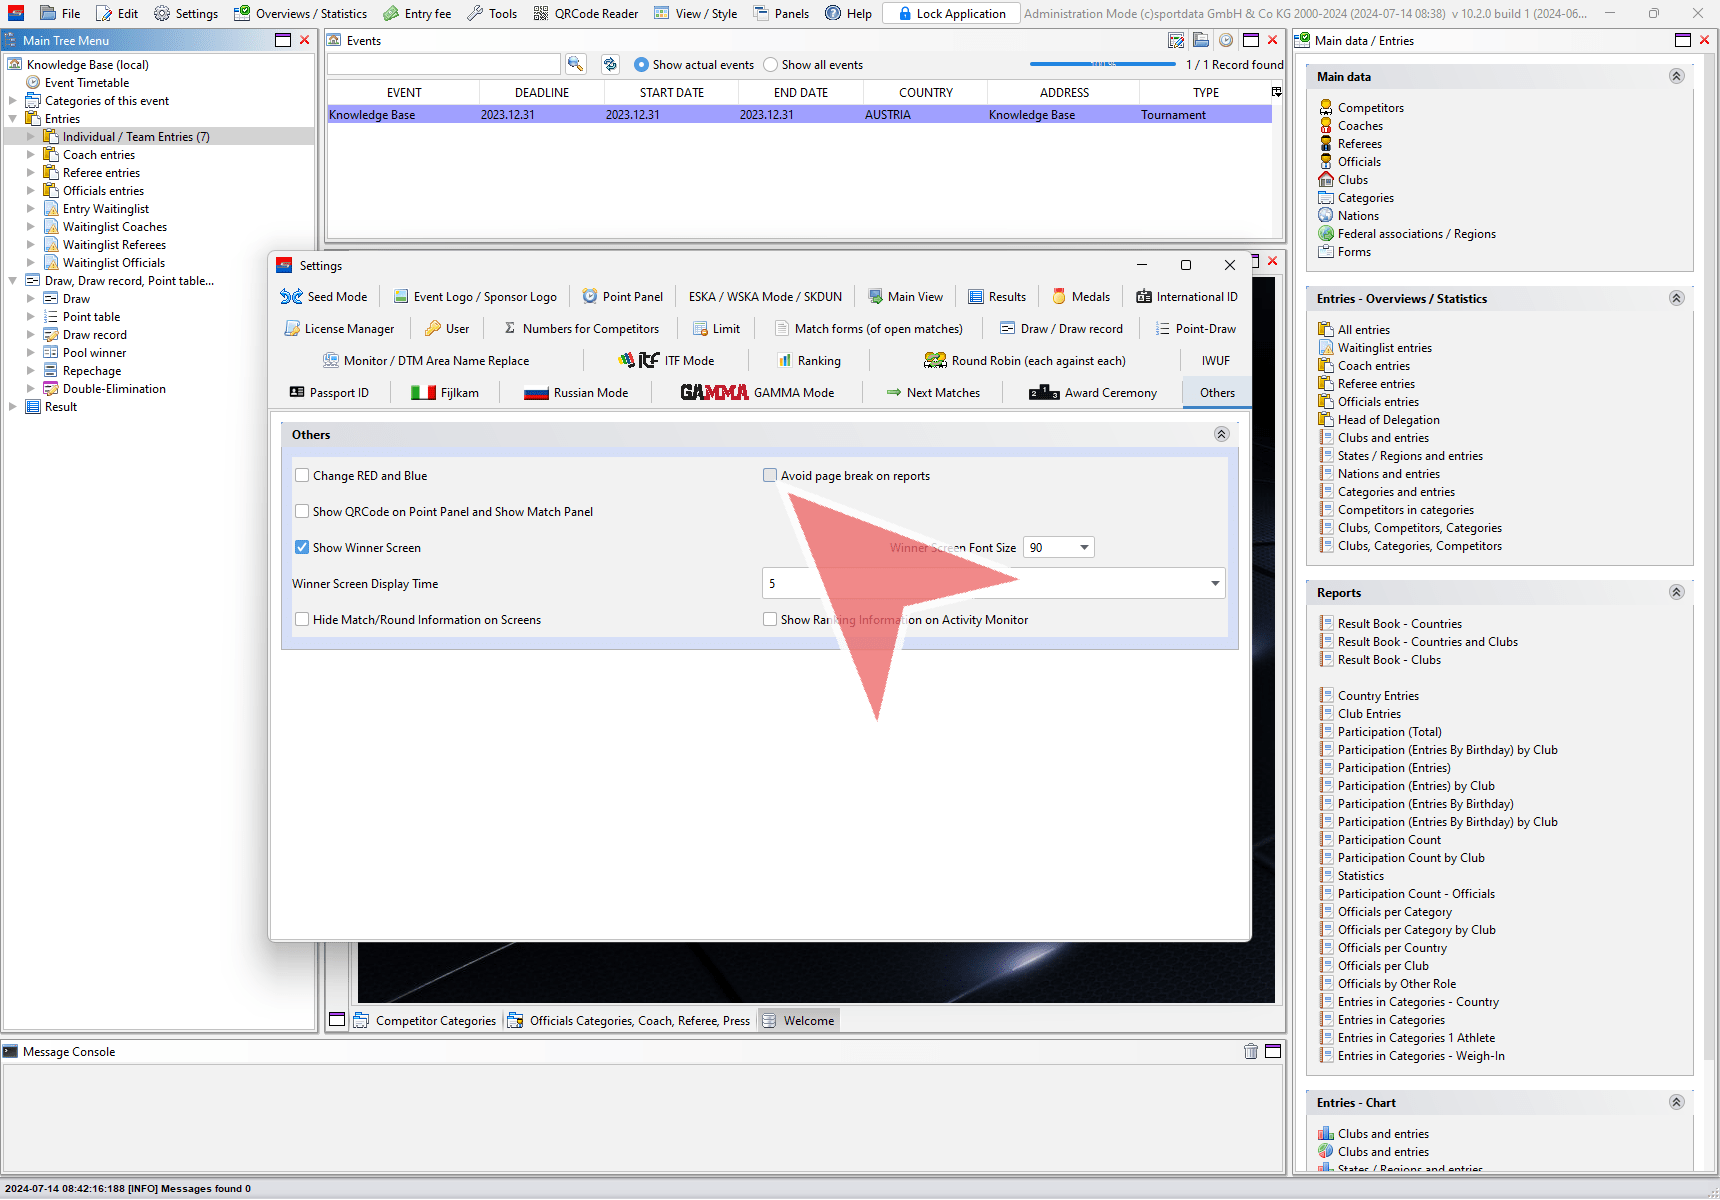
Task: Uncheck Show Winner Screen
Action: click(302, 548)
